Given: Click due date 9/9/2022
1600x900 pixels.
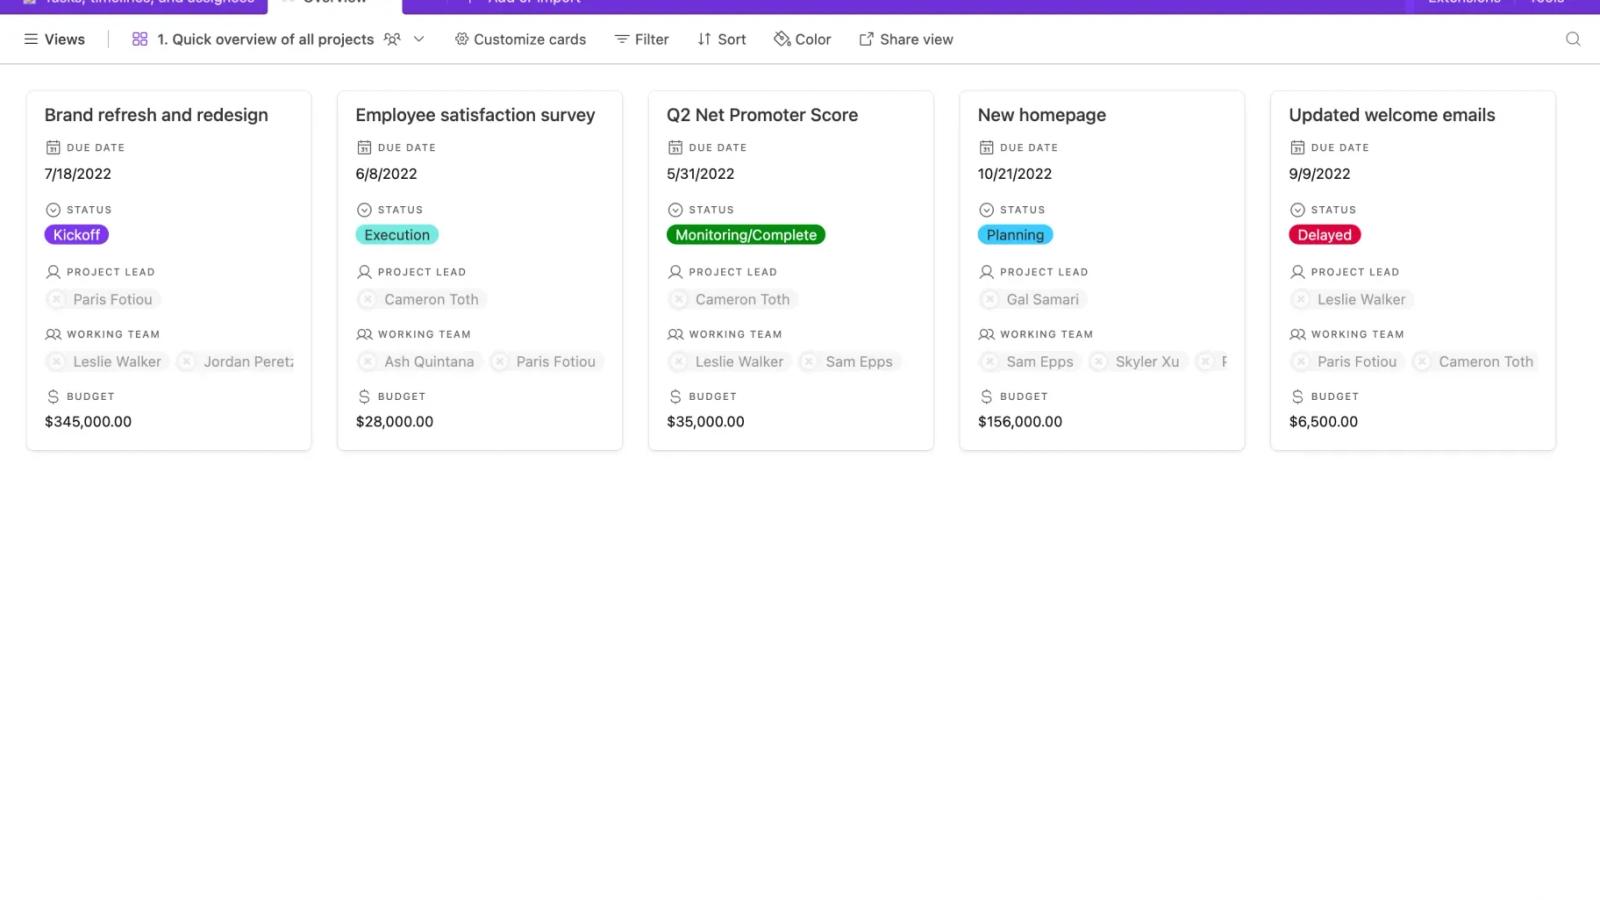Looking at the screenshot, I should point(1319,173).
